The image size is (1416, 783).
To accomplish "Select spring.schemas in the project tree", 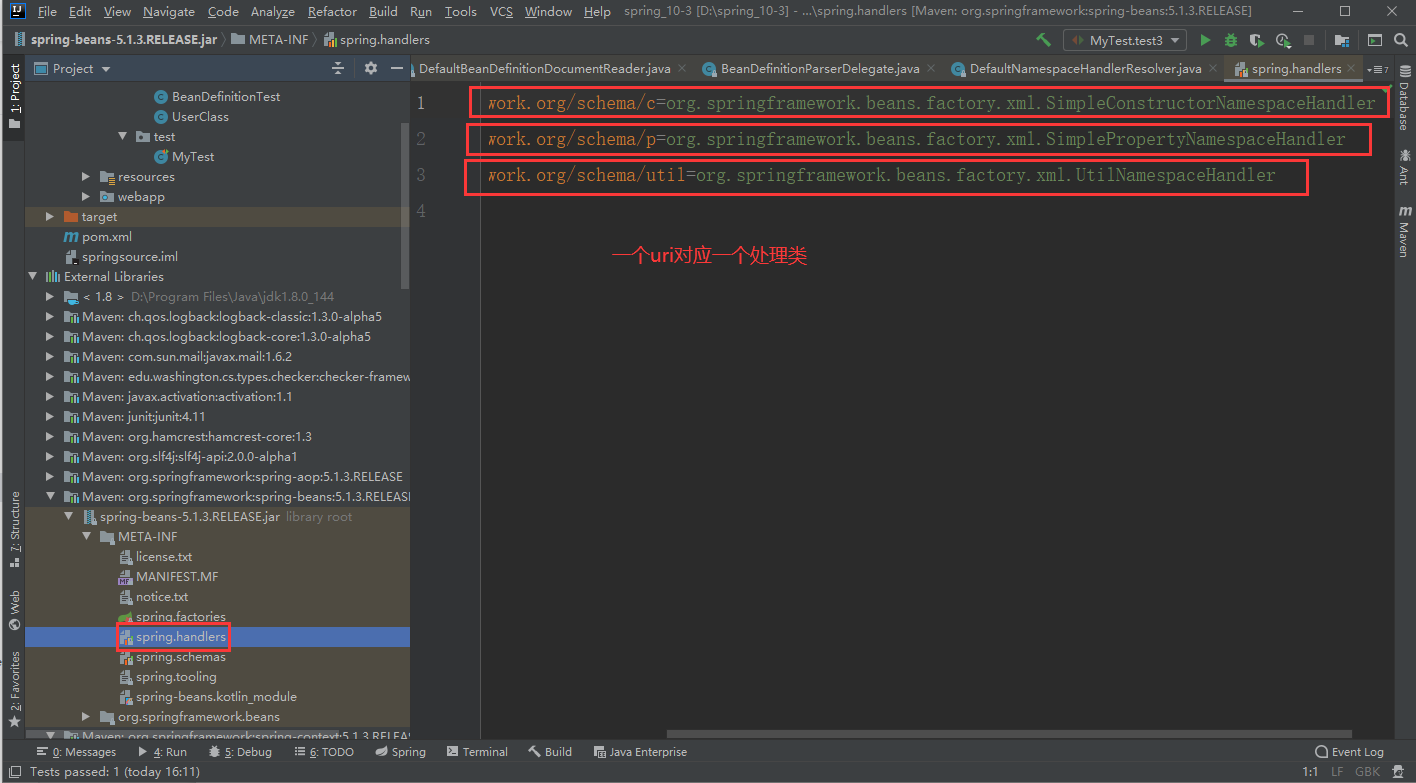I will pyautogui.click(x=181, y=657).
